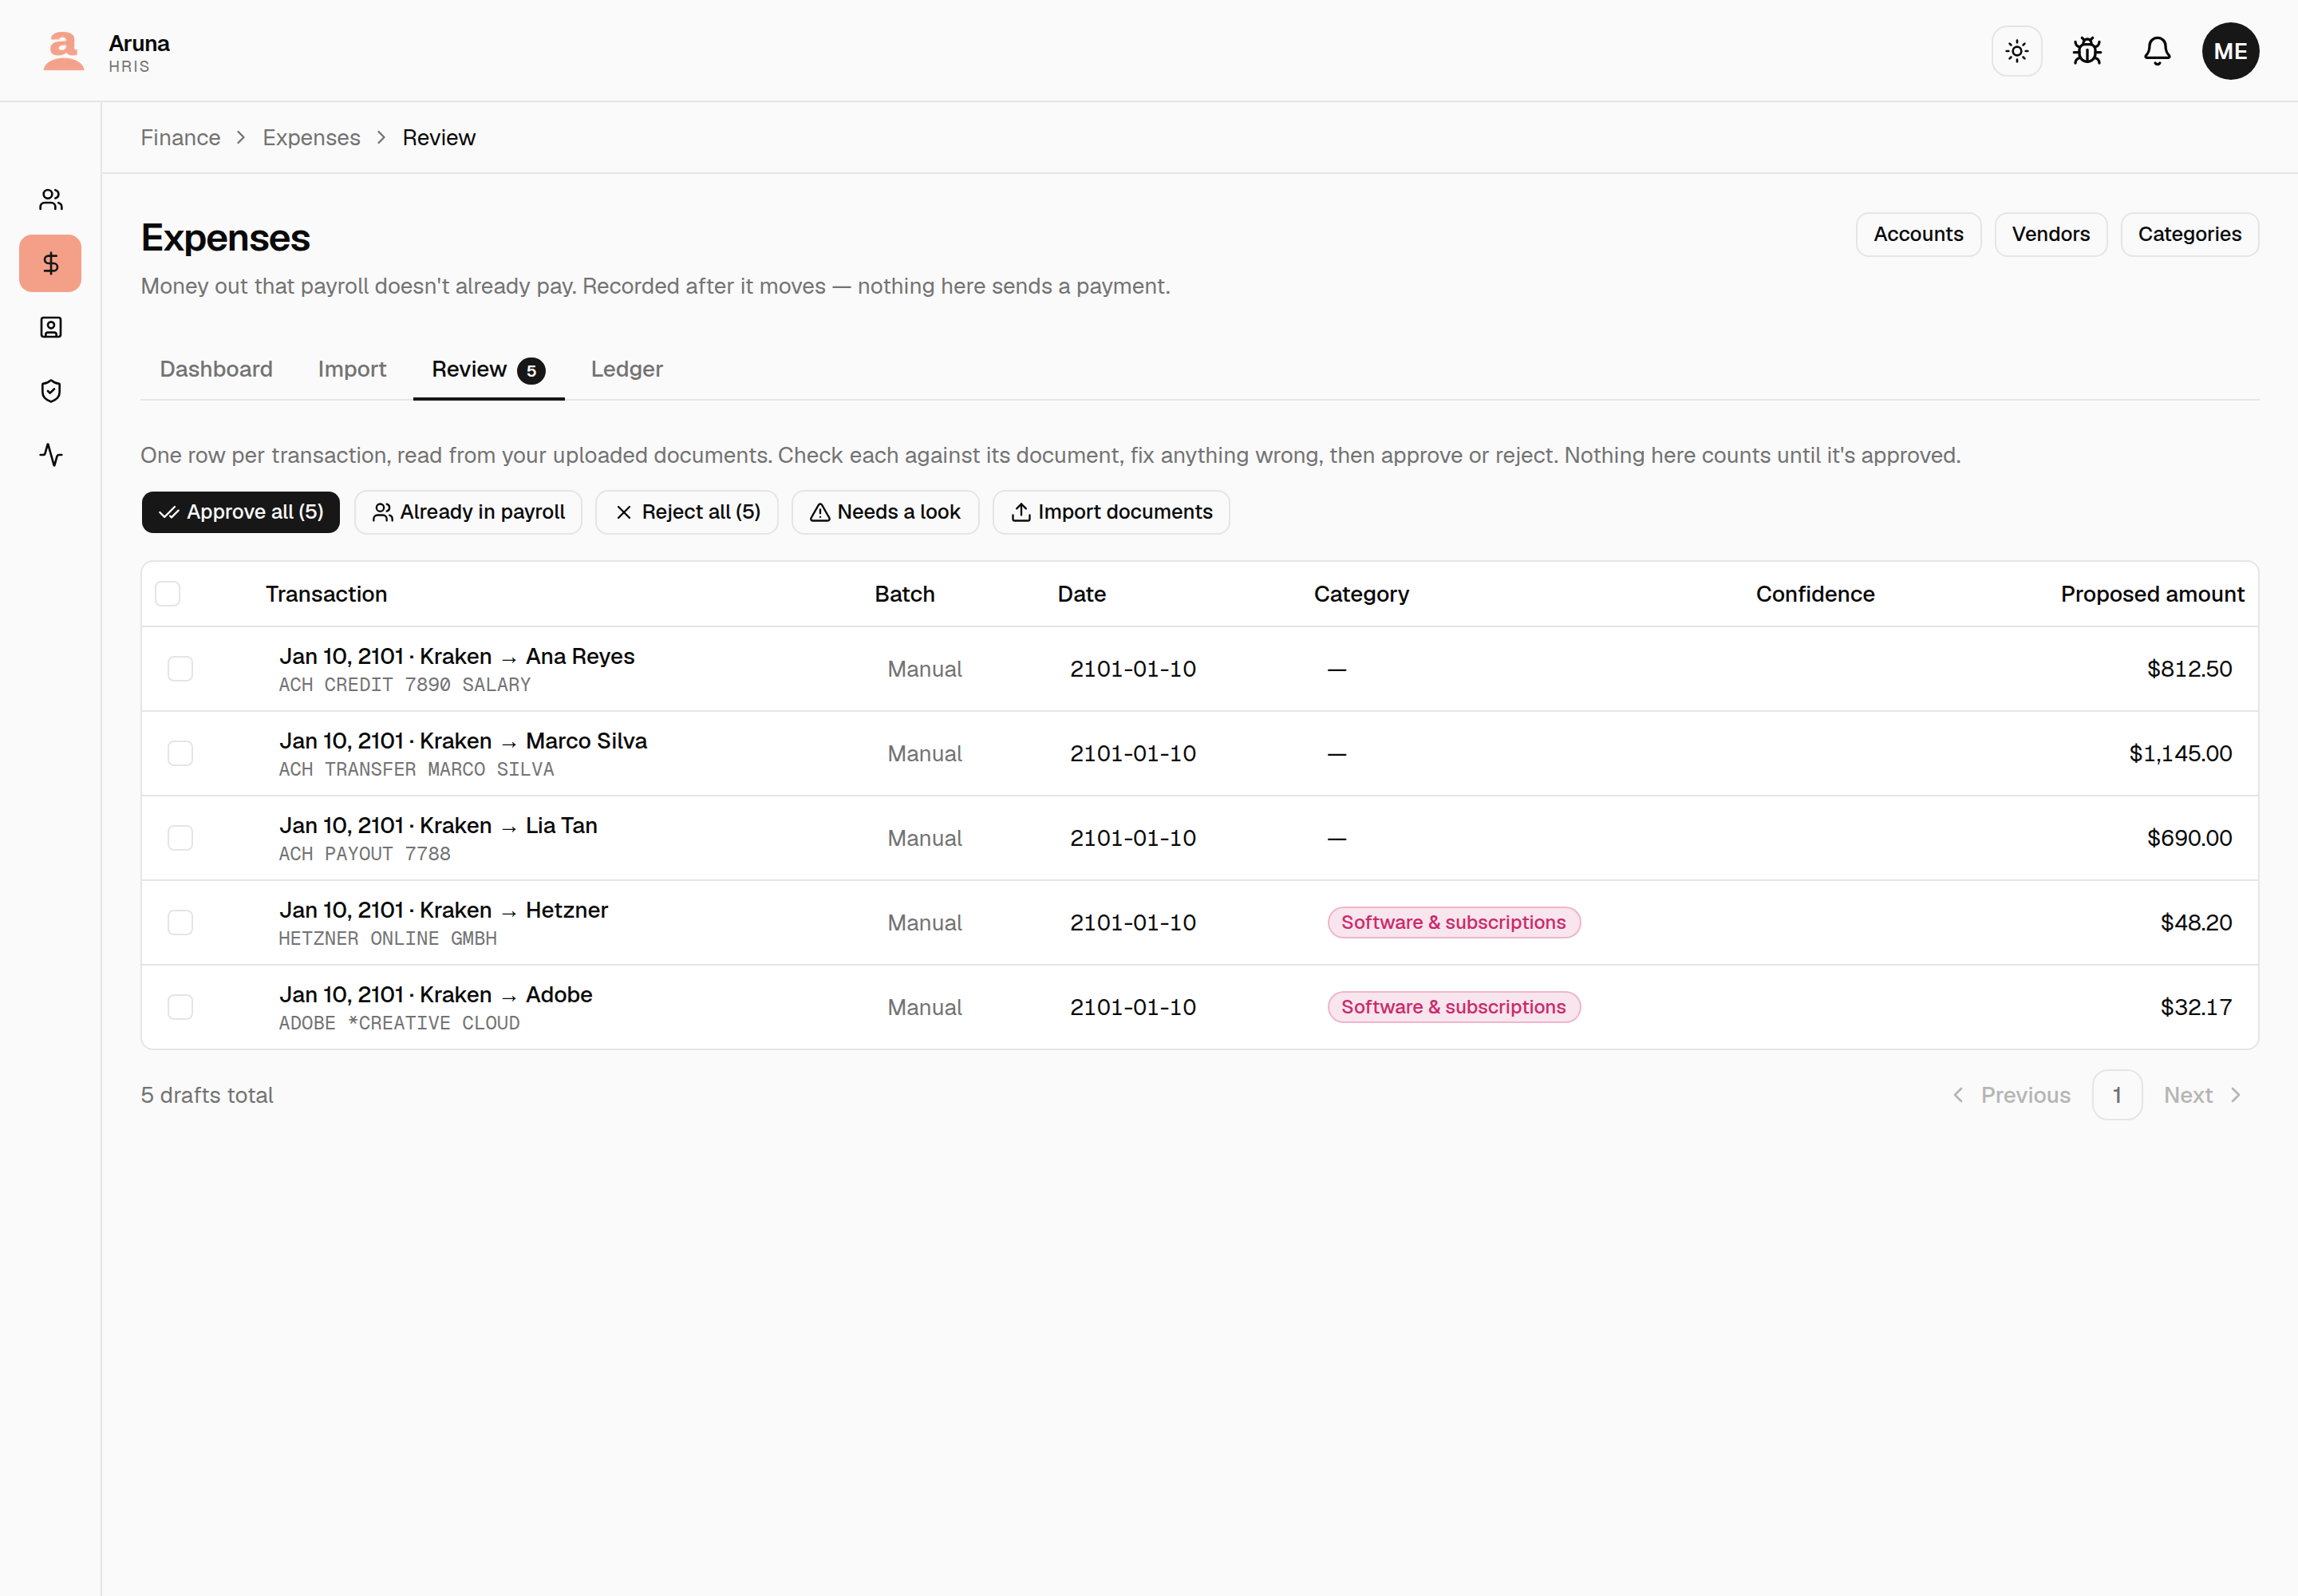Image resolution: width=2298 pixels, height=1596 pixels.
Task: Click the Previous page control
Action: 2011,1095
